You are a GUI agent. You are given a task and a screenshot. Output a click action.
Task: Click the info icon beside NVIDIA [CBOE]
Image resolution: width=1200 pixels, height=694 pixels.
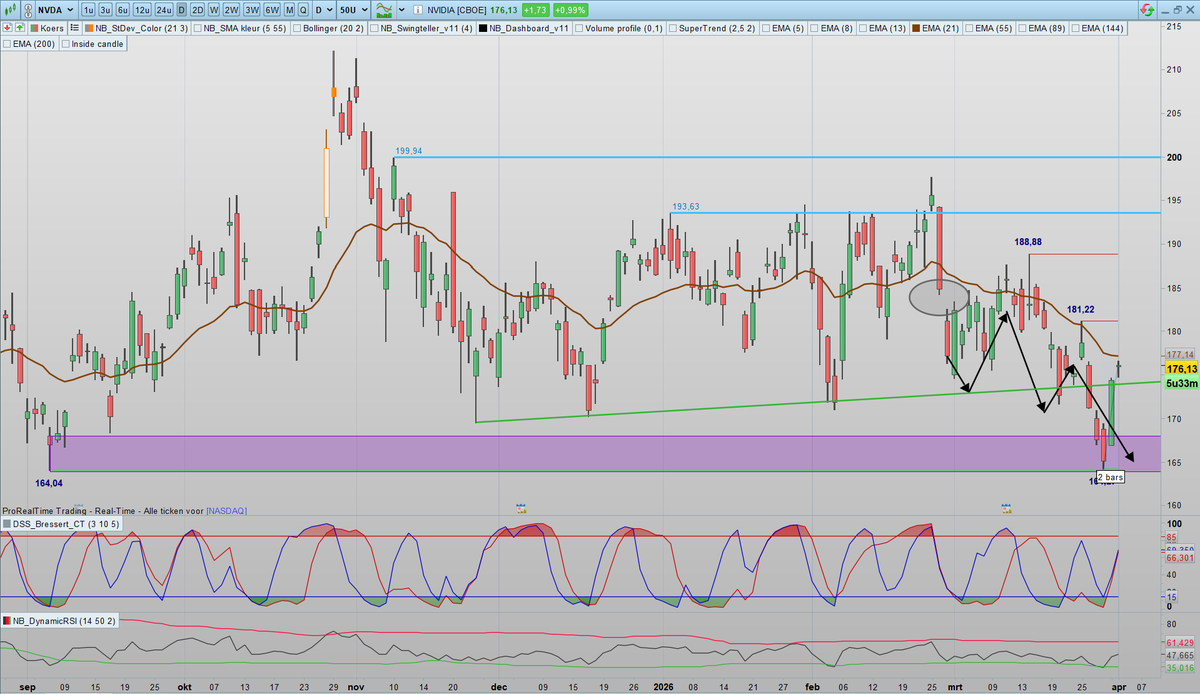418,9
